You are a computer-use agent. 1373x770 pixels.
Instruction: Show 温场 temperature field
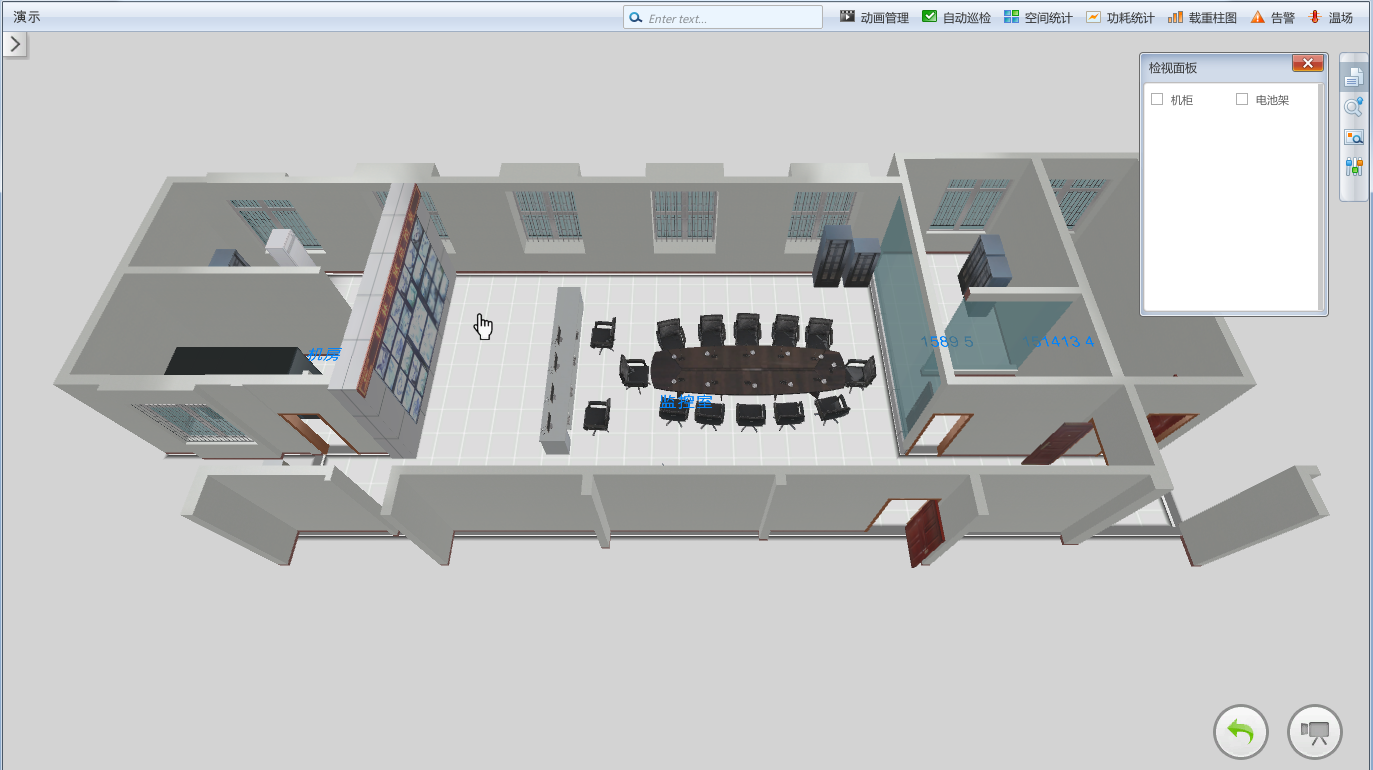[1330, 18]
